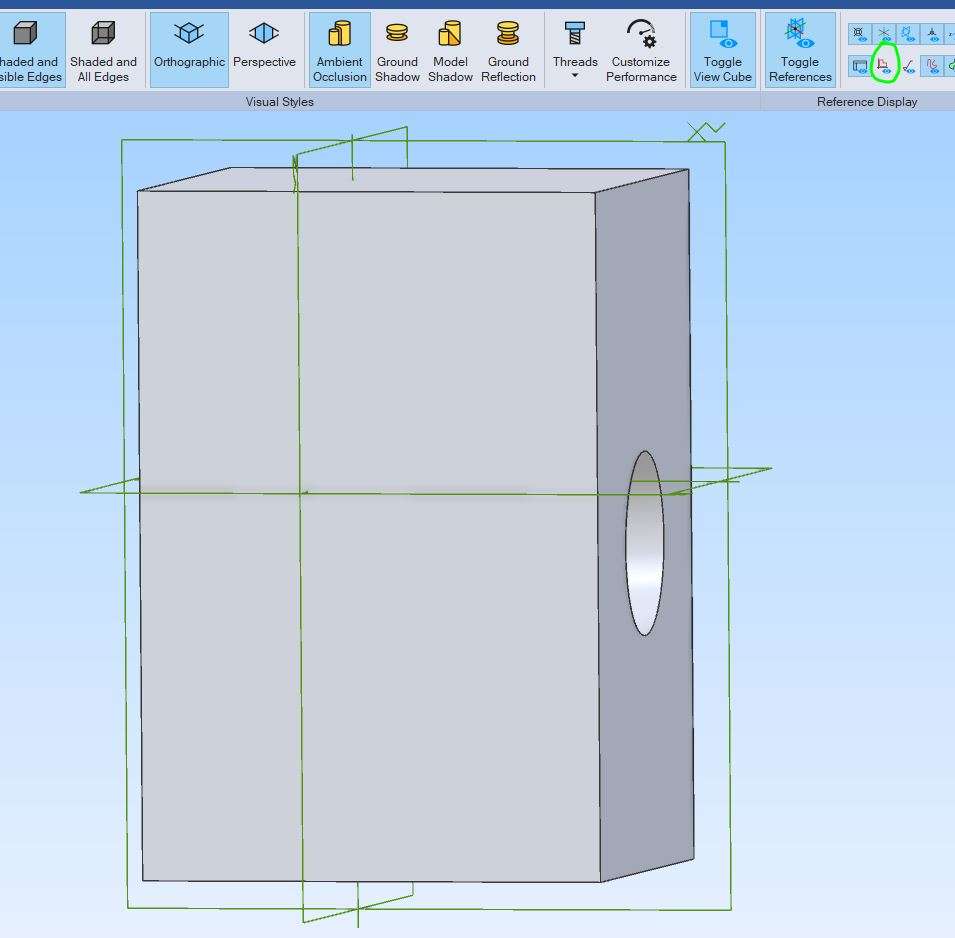Viewport: 955px width, 938px height.
Task: Click the Threads bolt icon
Action: coord(574,34)
